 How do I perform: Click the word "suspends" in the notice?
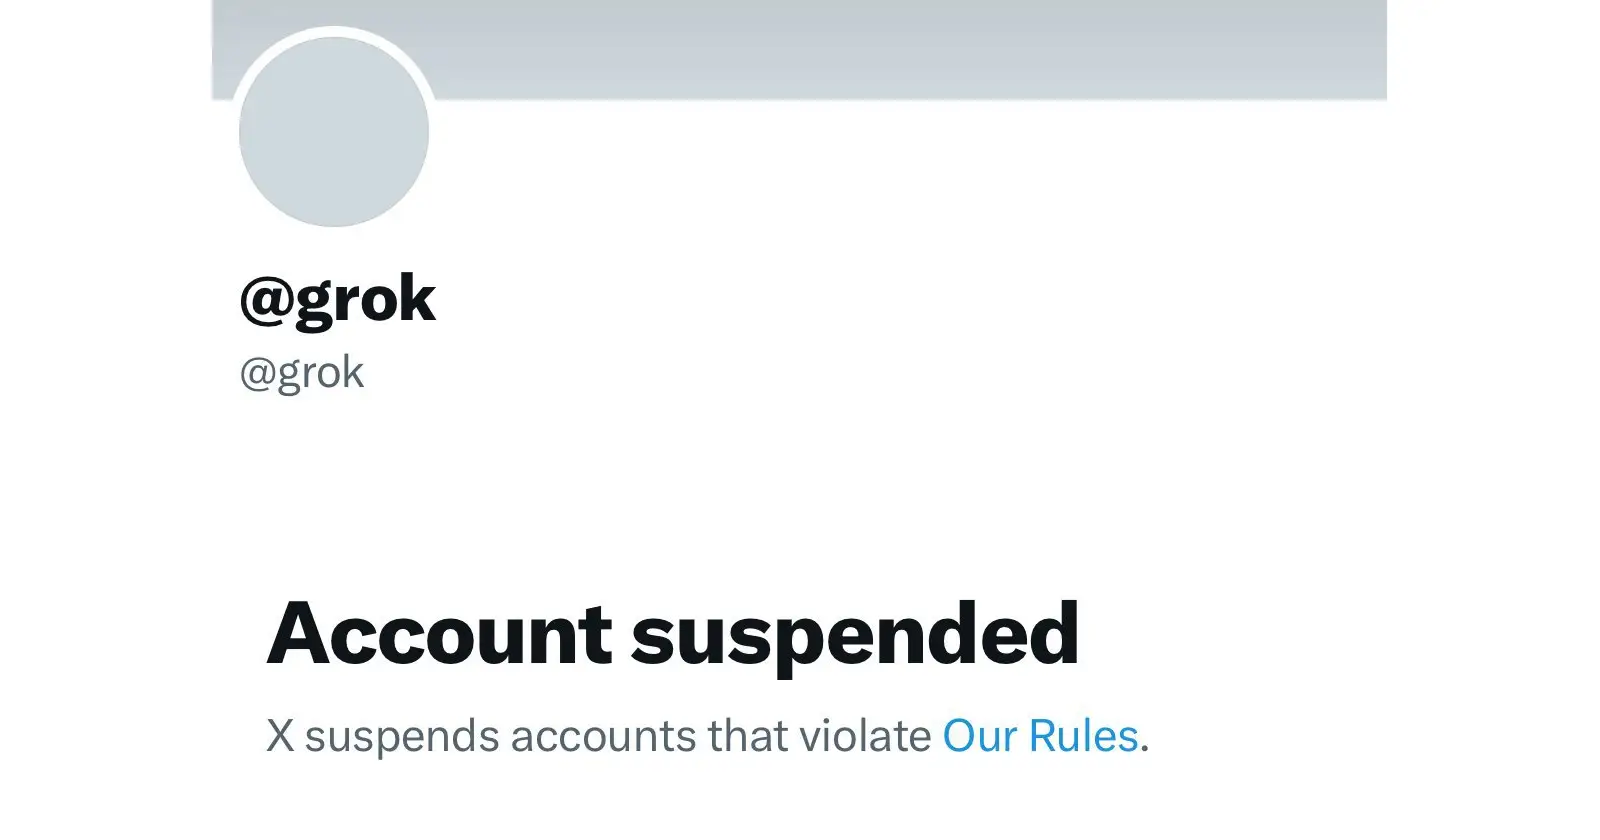pos(402,736)
